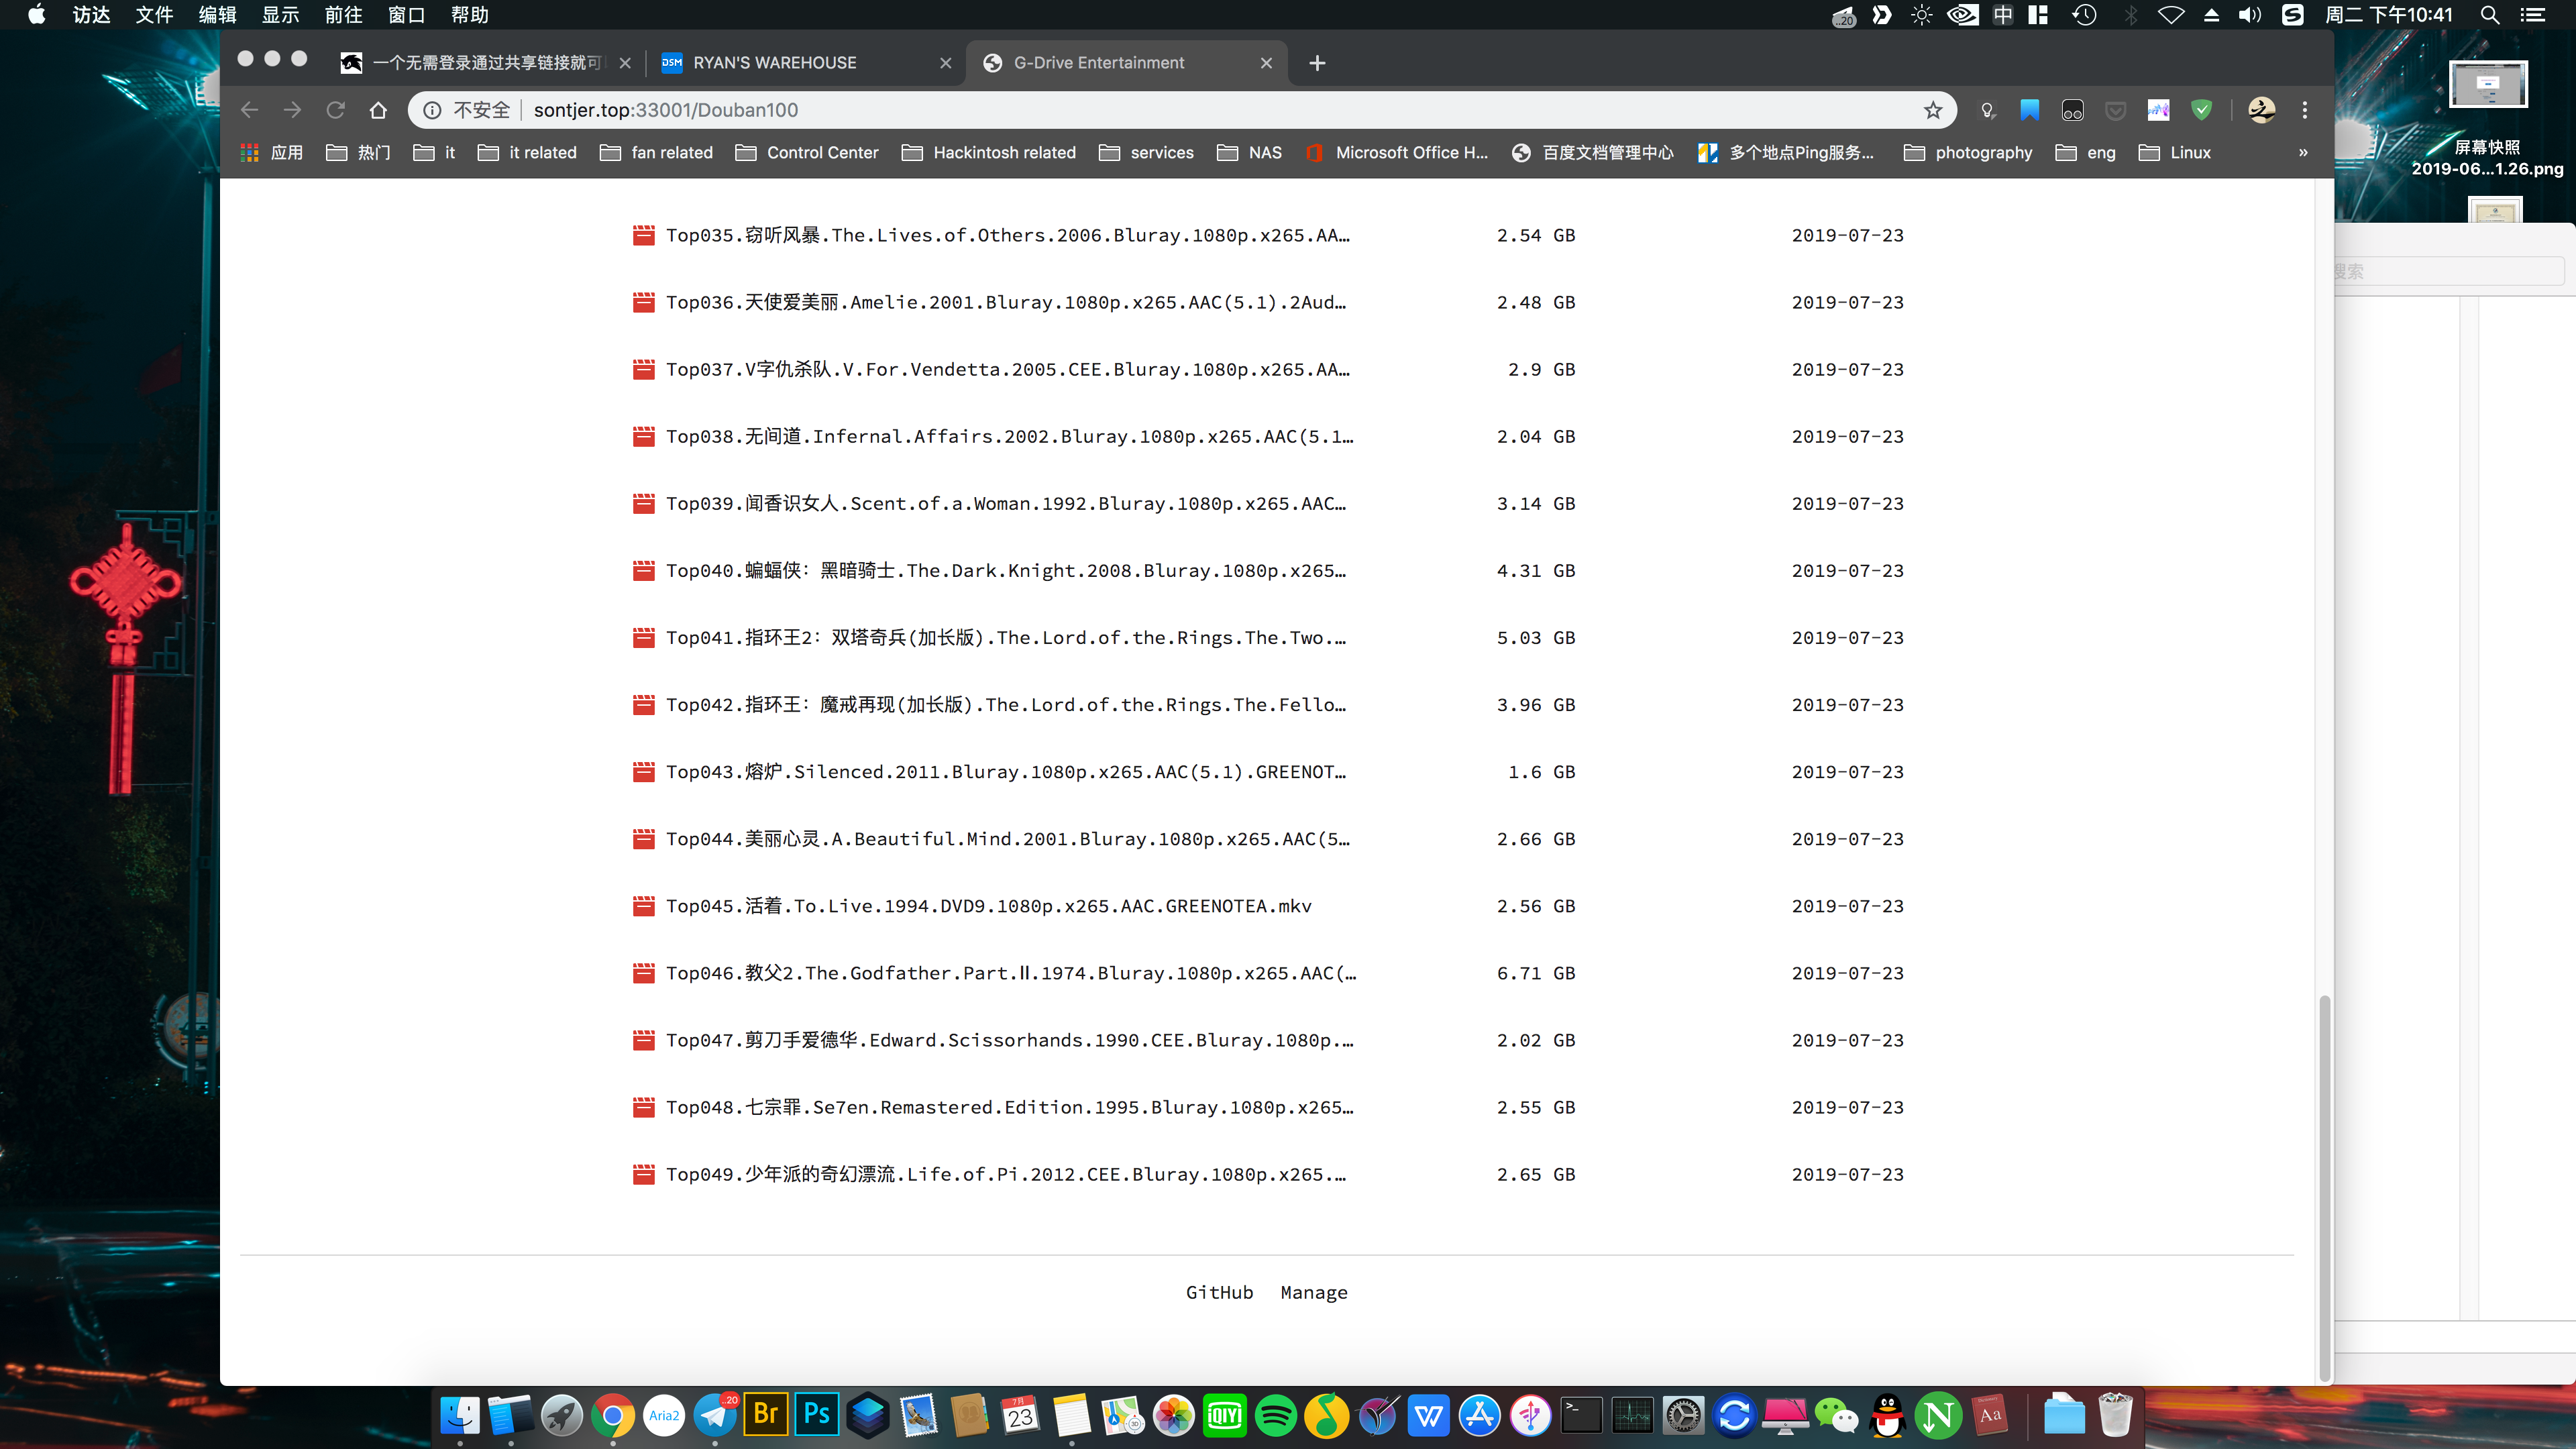Open WeChat from the dock

click(x=1837, y=1415)
